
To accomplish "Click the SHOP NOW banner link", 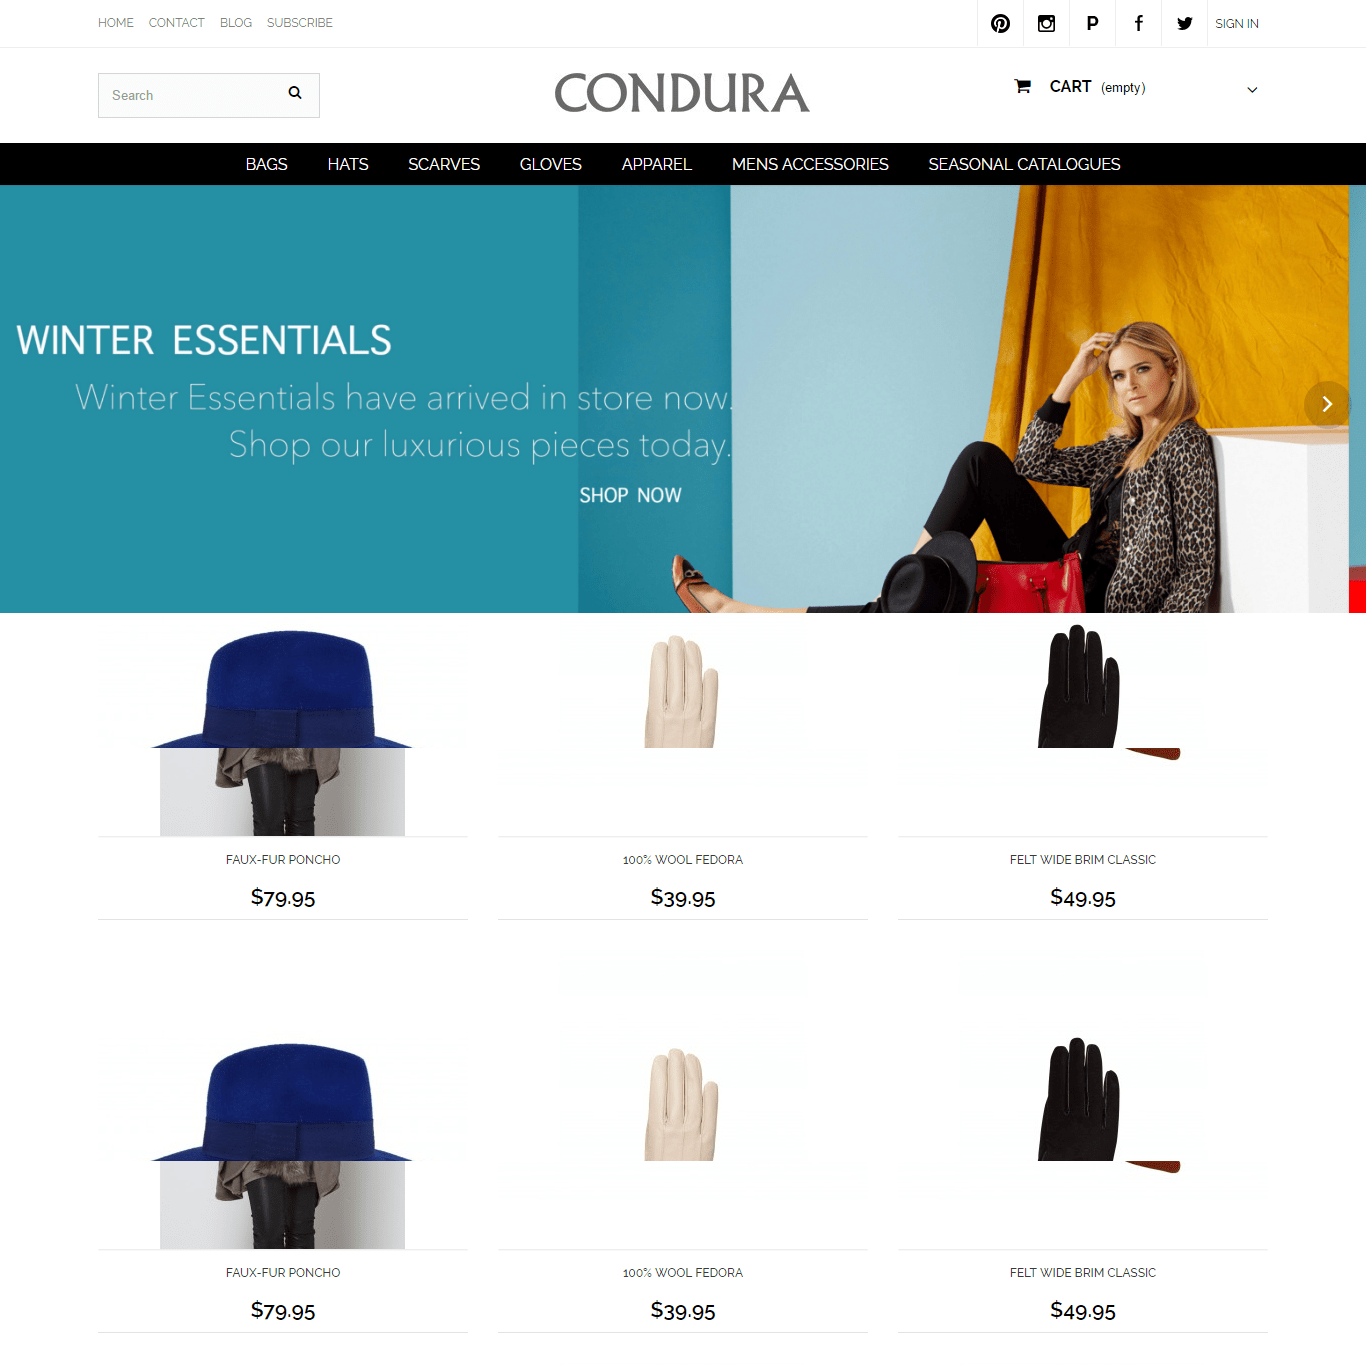I will click(x=630, y=495).
